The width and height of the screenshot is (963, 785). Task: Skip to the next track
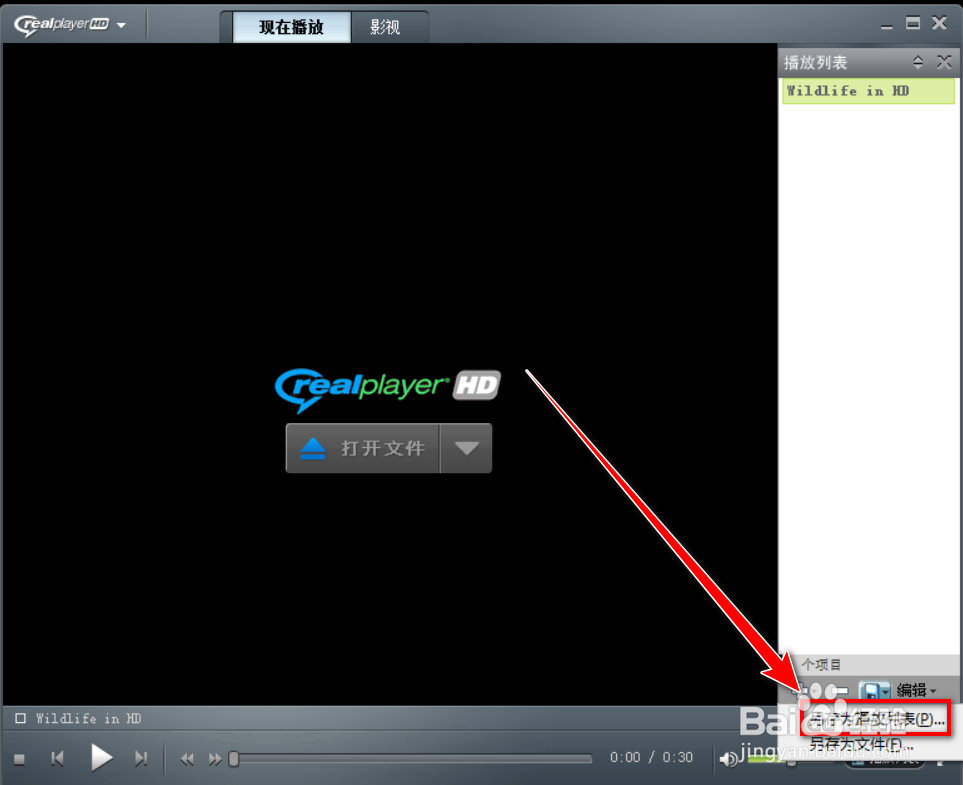click(x=141, y=759)
